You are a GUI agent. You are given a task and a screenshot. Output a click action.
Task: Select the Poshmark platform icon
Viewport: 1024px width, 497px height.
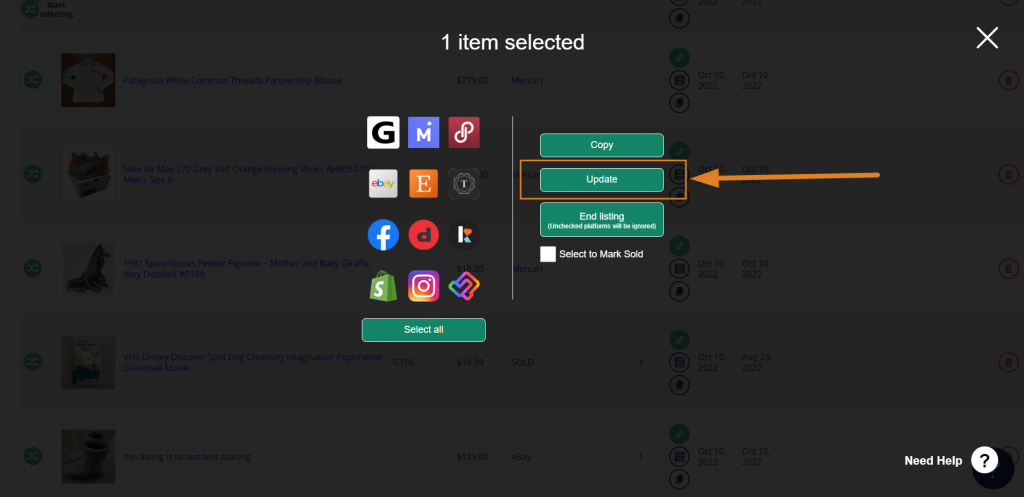pos(464,133)
